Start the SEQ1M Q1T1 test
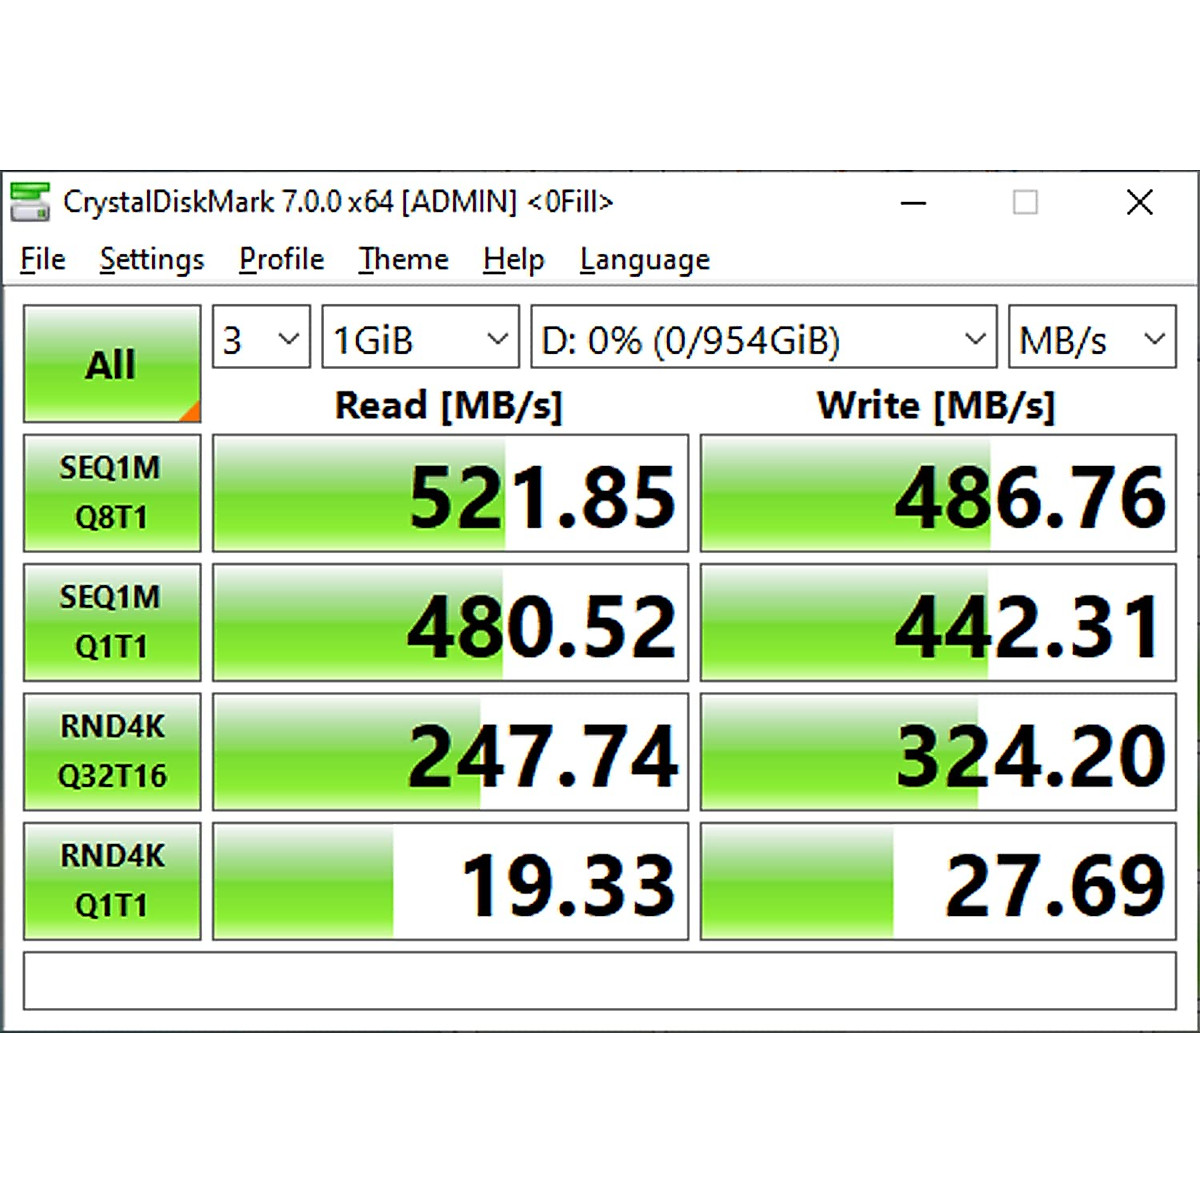The width and height of the screenshot is (1200, 1200). [111, 622]
